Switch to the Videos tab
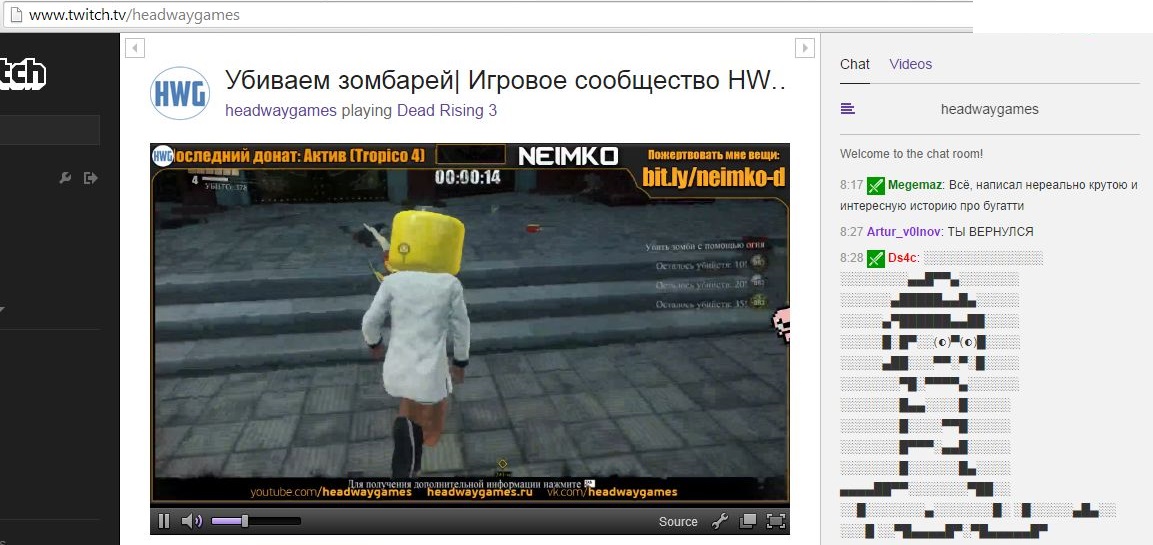Viewport: 1153px width, 545px height. (x=910, y=64)
